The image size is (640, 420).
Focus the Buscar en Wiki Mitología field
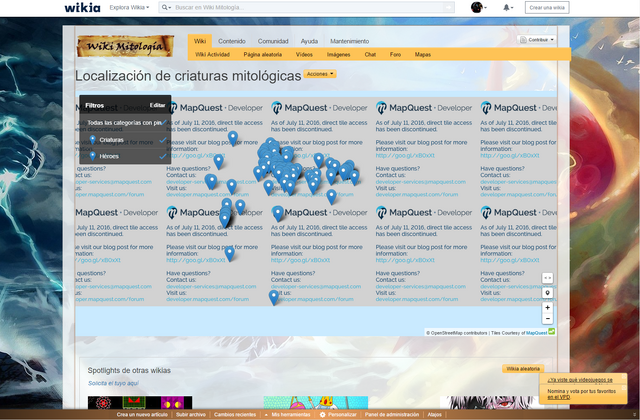[308, 7]
